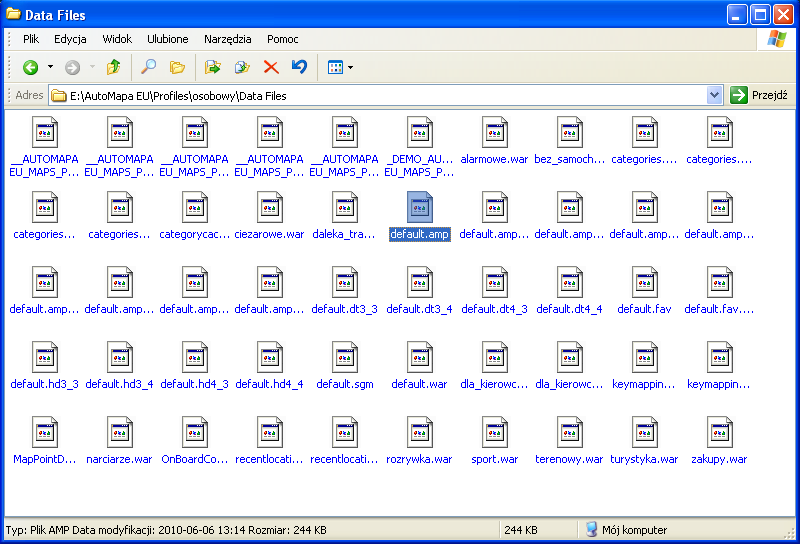This screenshot has height=544, width=800.
Task: Toggle the Folders pane icon
Action: 177,67
